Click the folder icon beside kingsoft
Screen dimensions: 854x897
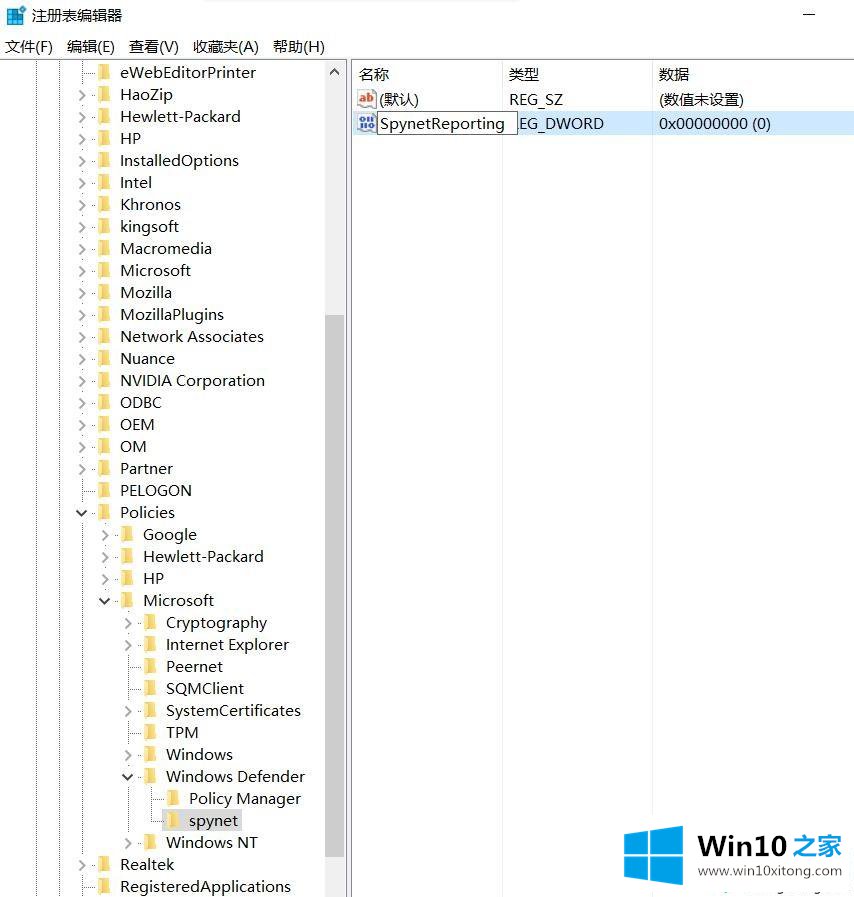(x=104, y=227)
